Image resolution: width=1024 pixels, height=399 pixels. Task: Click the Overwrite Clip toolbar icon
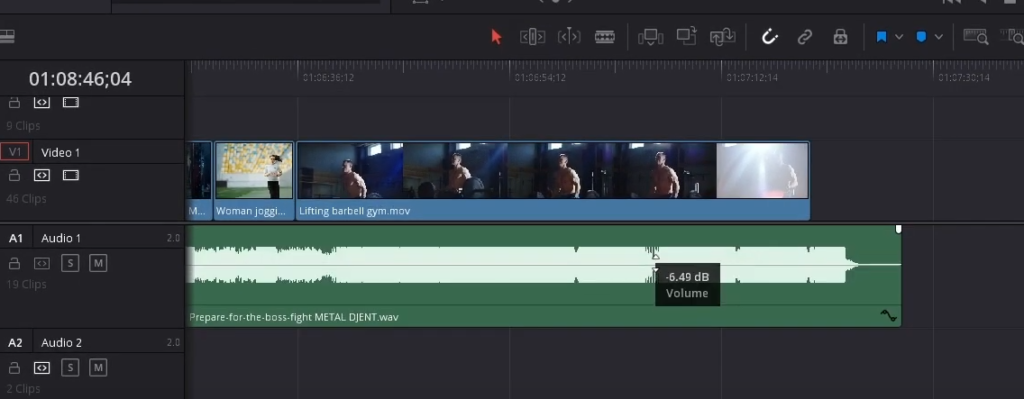686,36
